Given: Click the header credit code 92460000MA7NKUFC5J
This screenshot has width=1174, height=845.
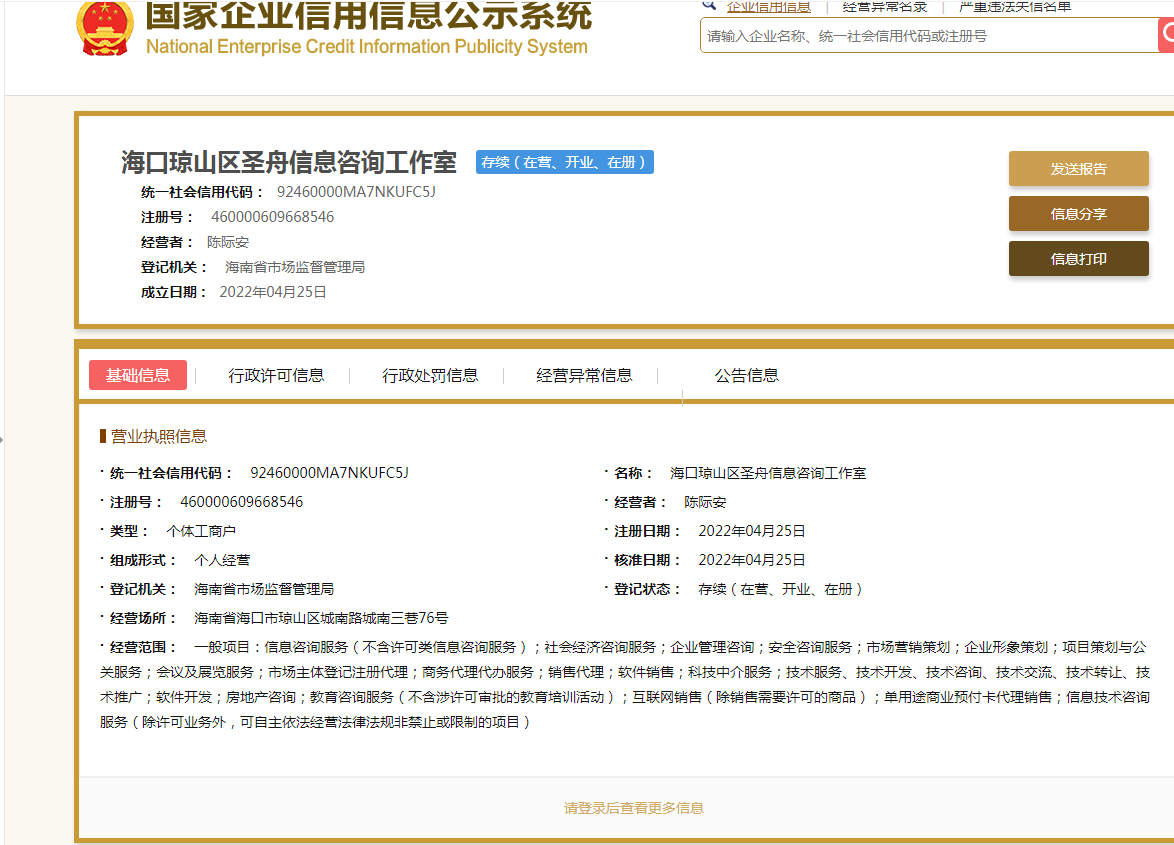Looking at the screenshot, I should [356, 192].
